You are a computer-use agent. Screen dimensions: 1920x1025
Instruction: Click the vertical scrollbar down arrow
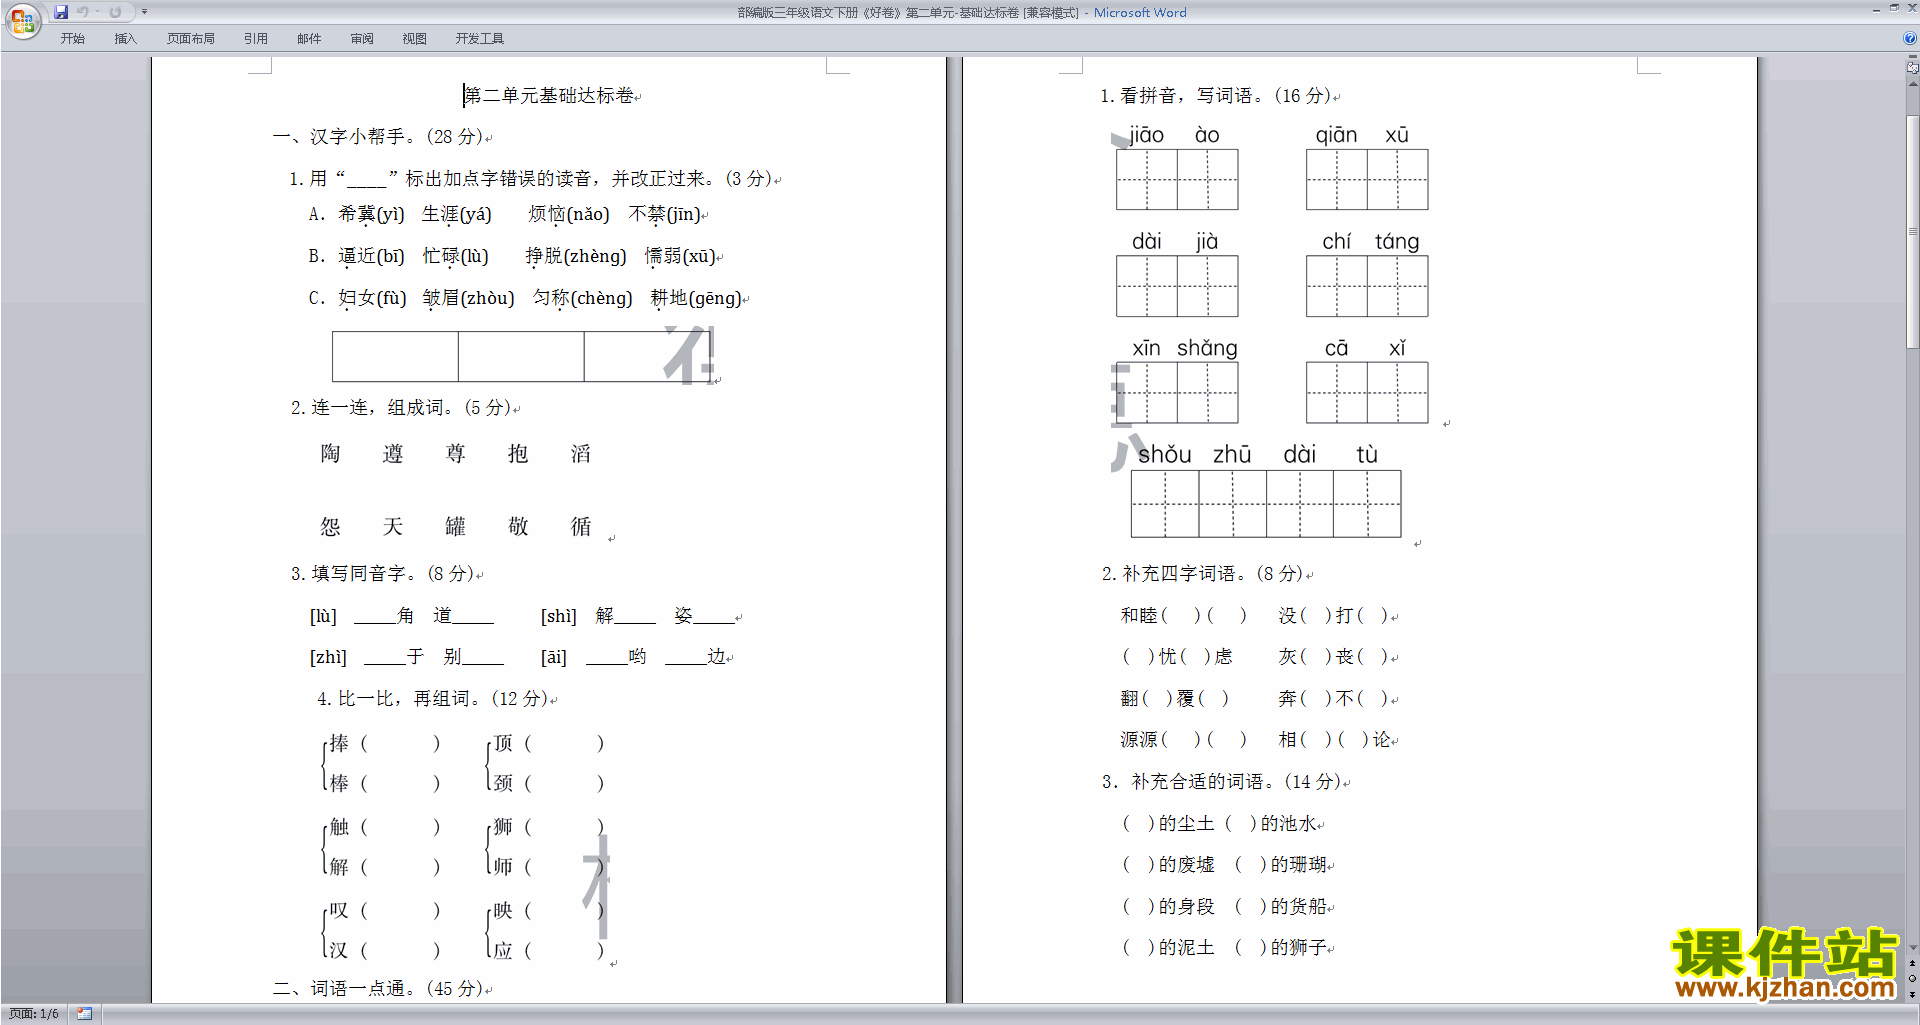(x=1912, y=947)
